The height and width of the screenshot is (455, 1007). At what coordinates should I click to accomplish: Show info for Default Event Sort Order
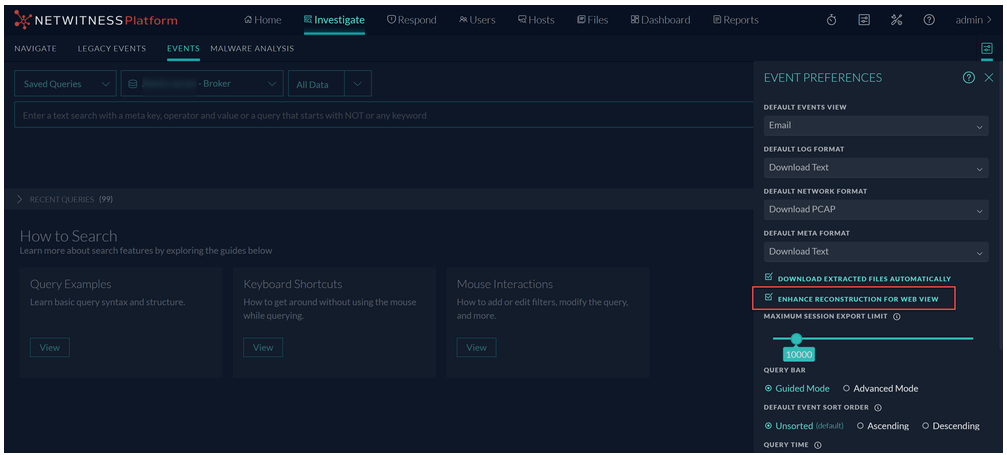click(x=878, y=407)
